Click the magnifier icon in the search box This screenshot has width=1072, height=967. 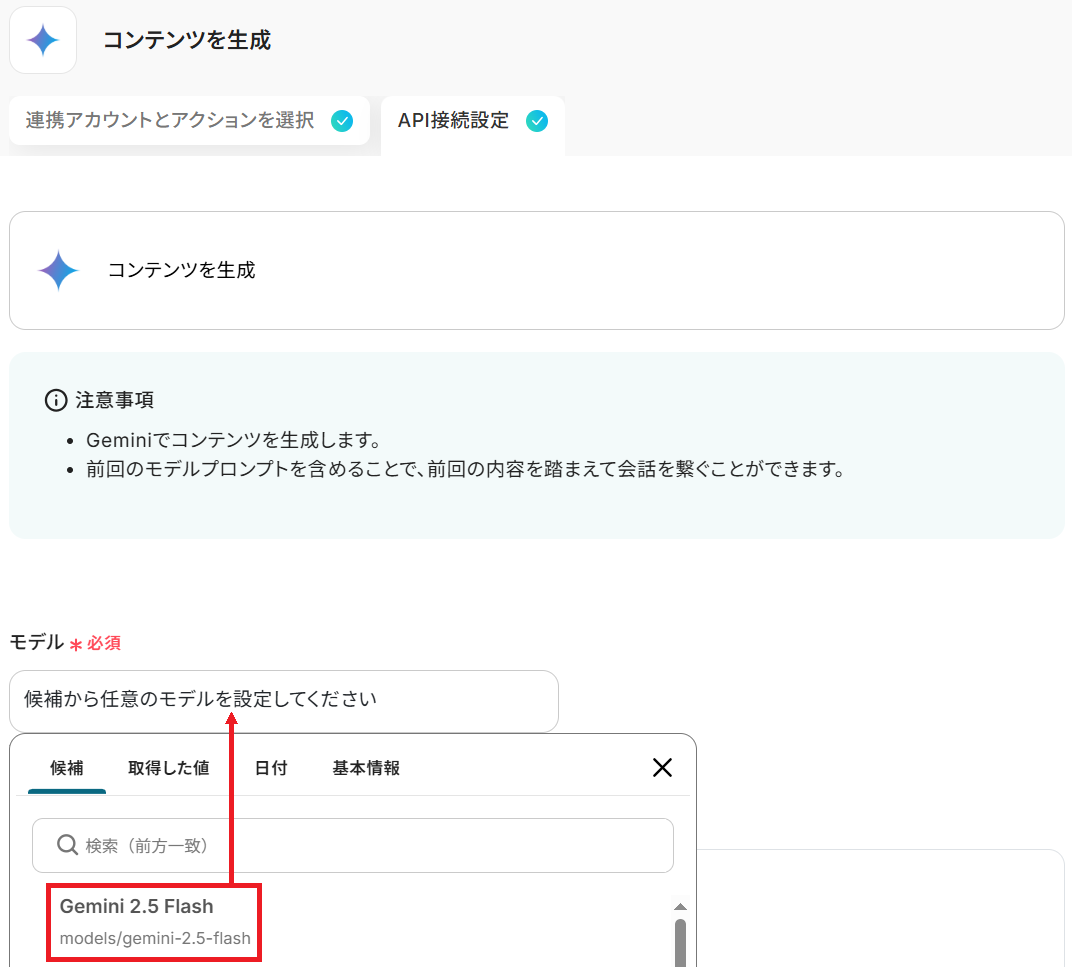click(x=67, y=845)
